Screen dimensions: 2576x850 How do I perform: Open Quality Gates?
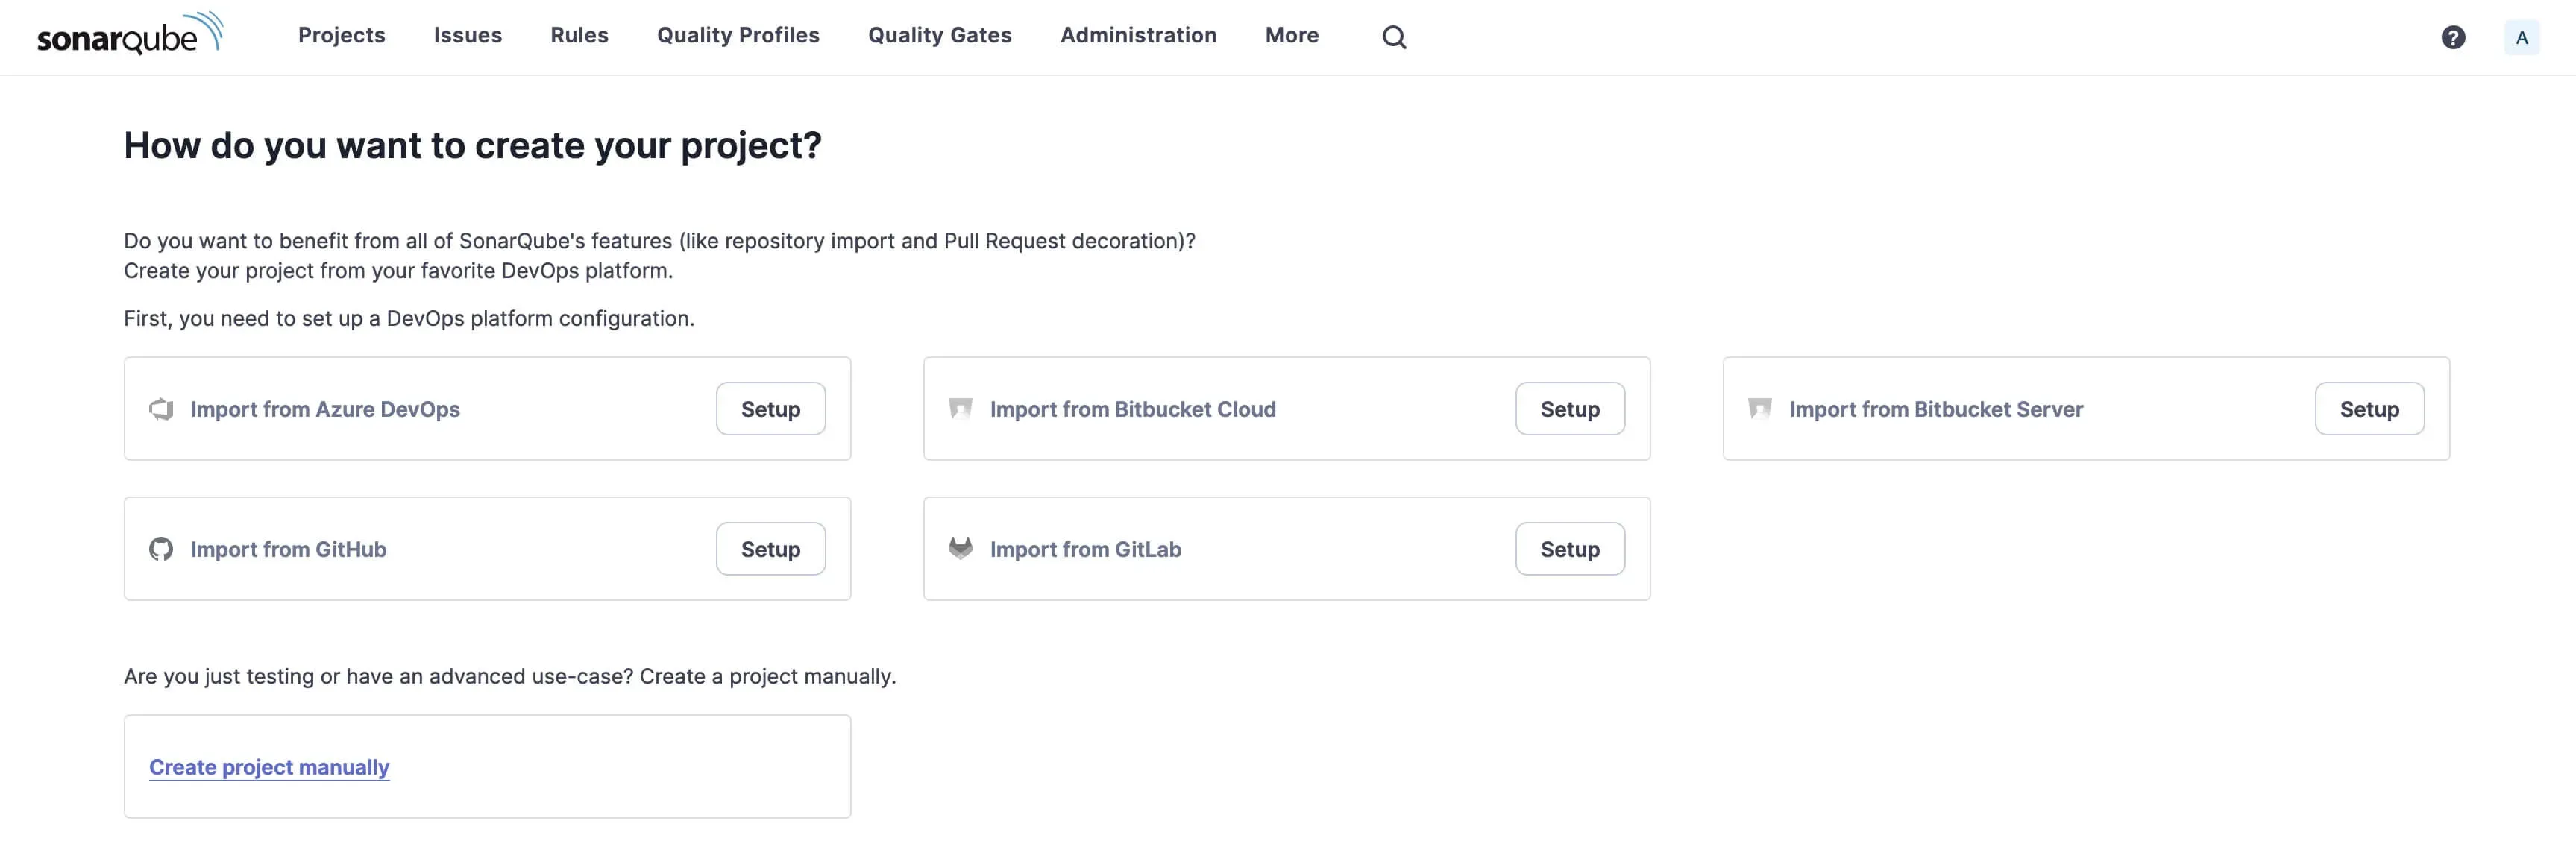(x=940, y=35)
